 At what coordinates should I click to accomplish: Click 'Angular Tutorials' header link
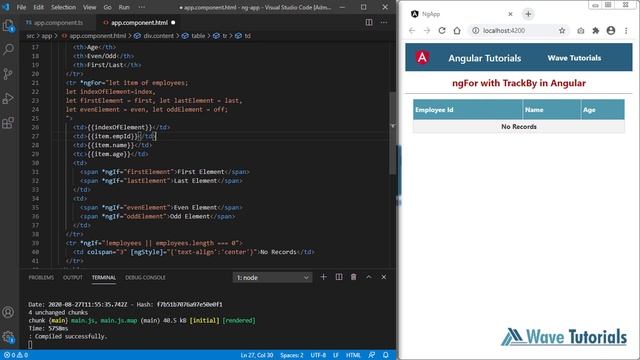coord(484,58)
